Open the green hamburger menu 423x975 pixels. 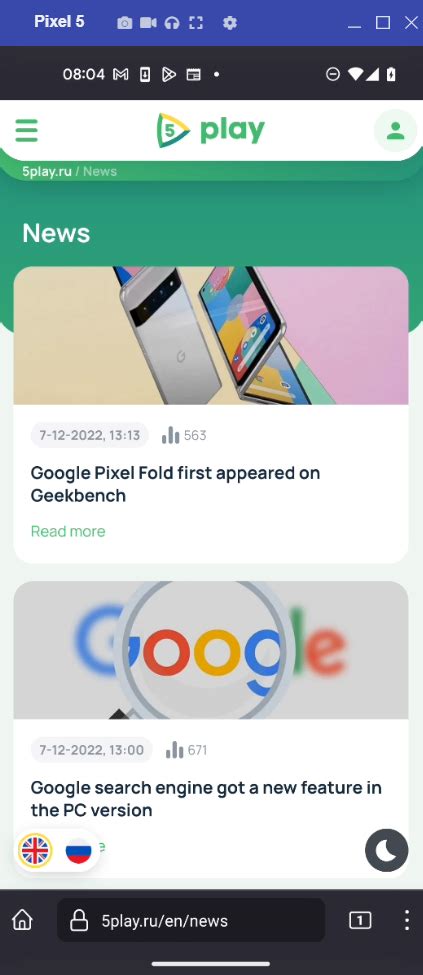pyautogui.click(x=26, y=131)
